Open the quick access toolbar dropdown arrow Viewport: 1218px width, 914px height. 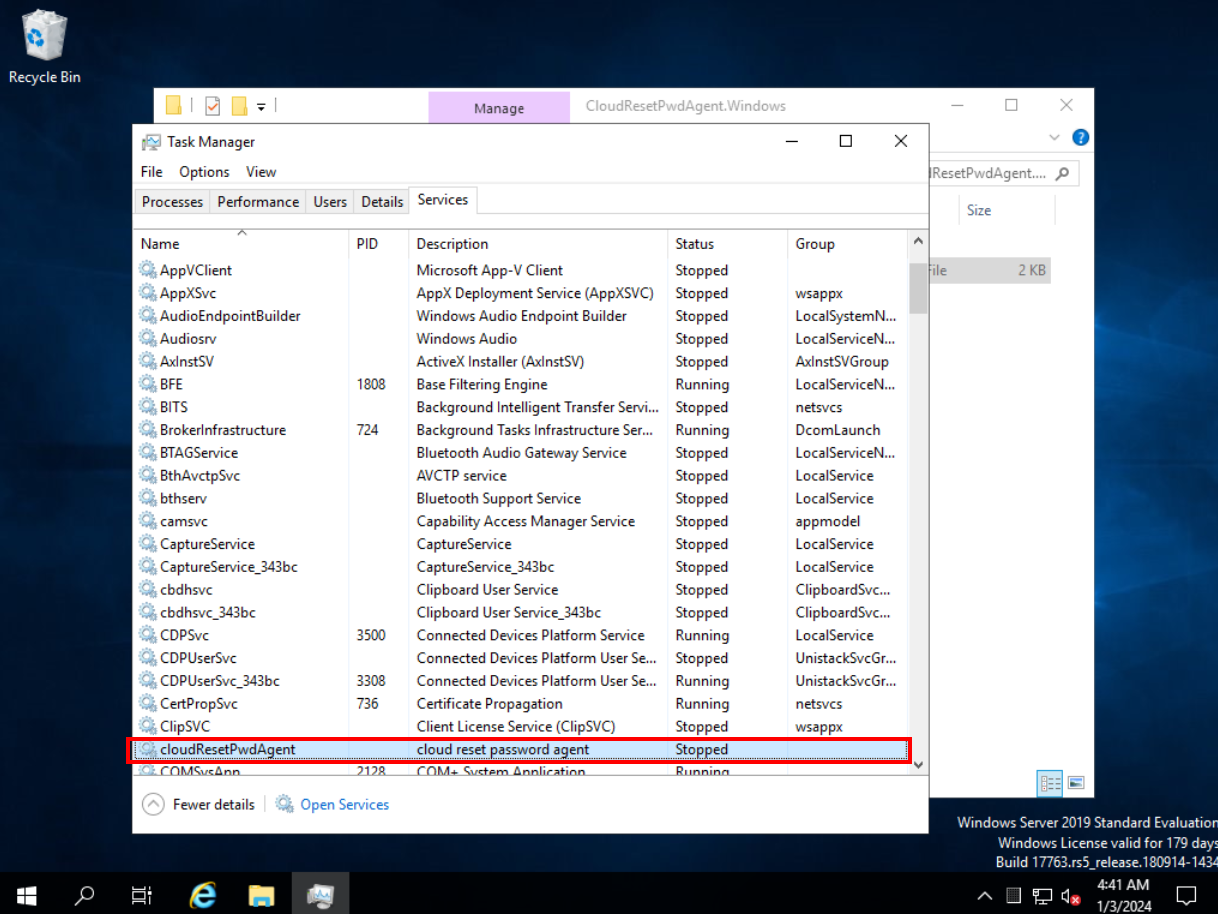tap(261, 106)
